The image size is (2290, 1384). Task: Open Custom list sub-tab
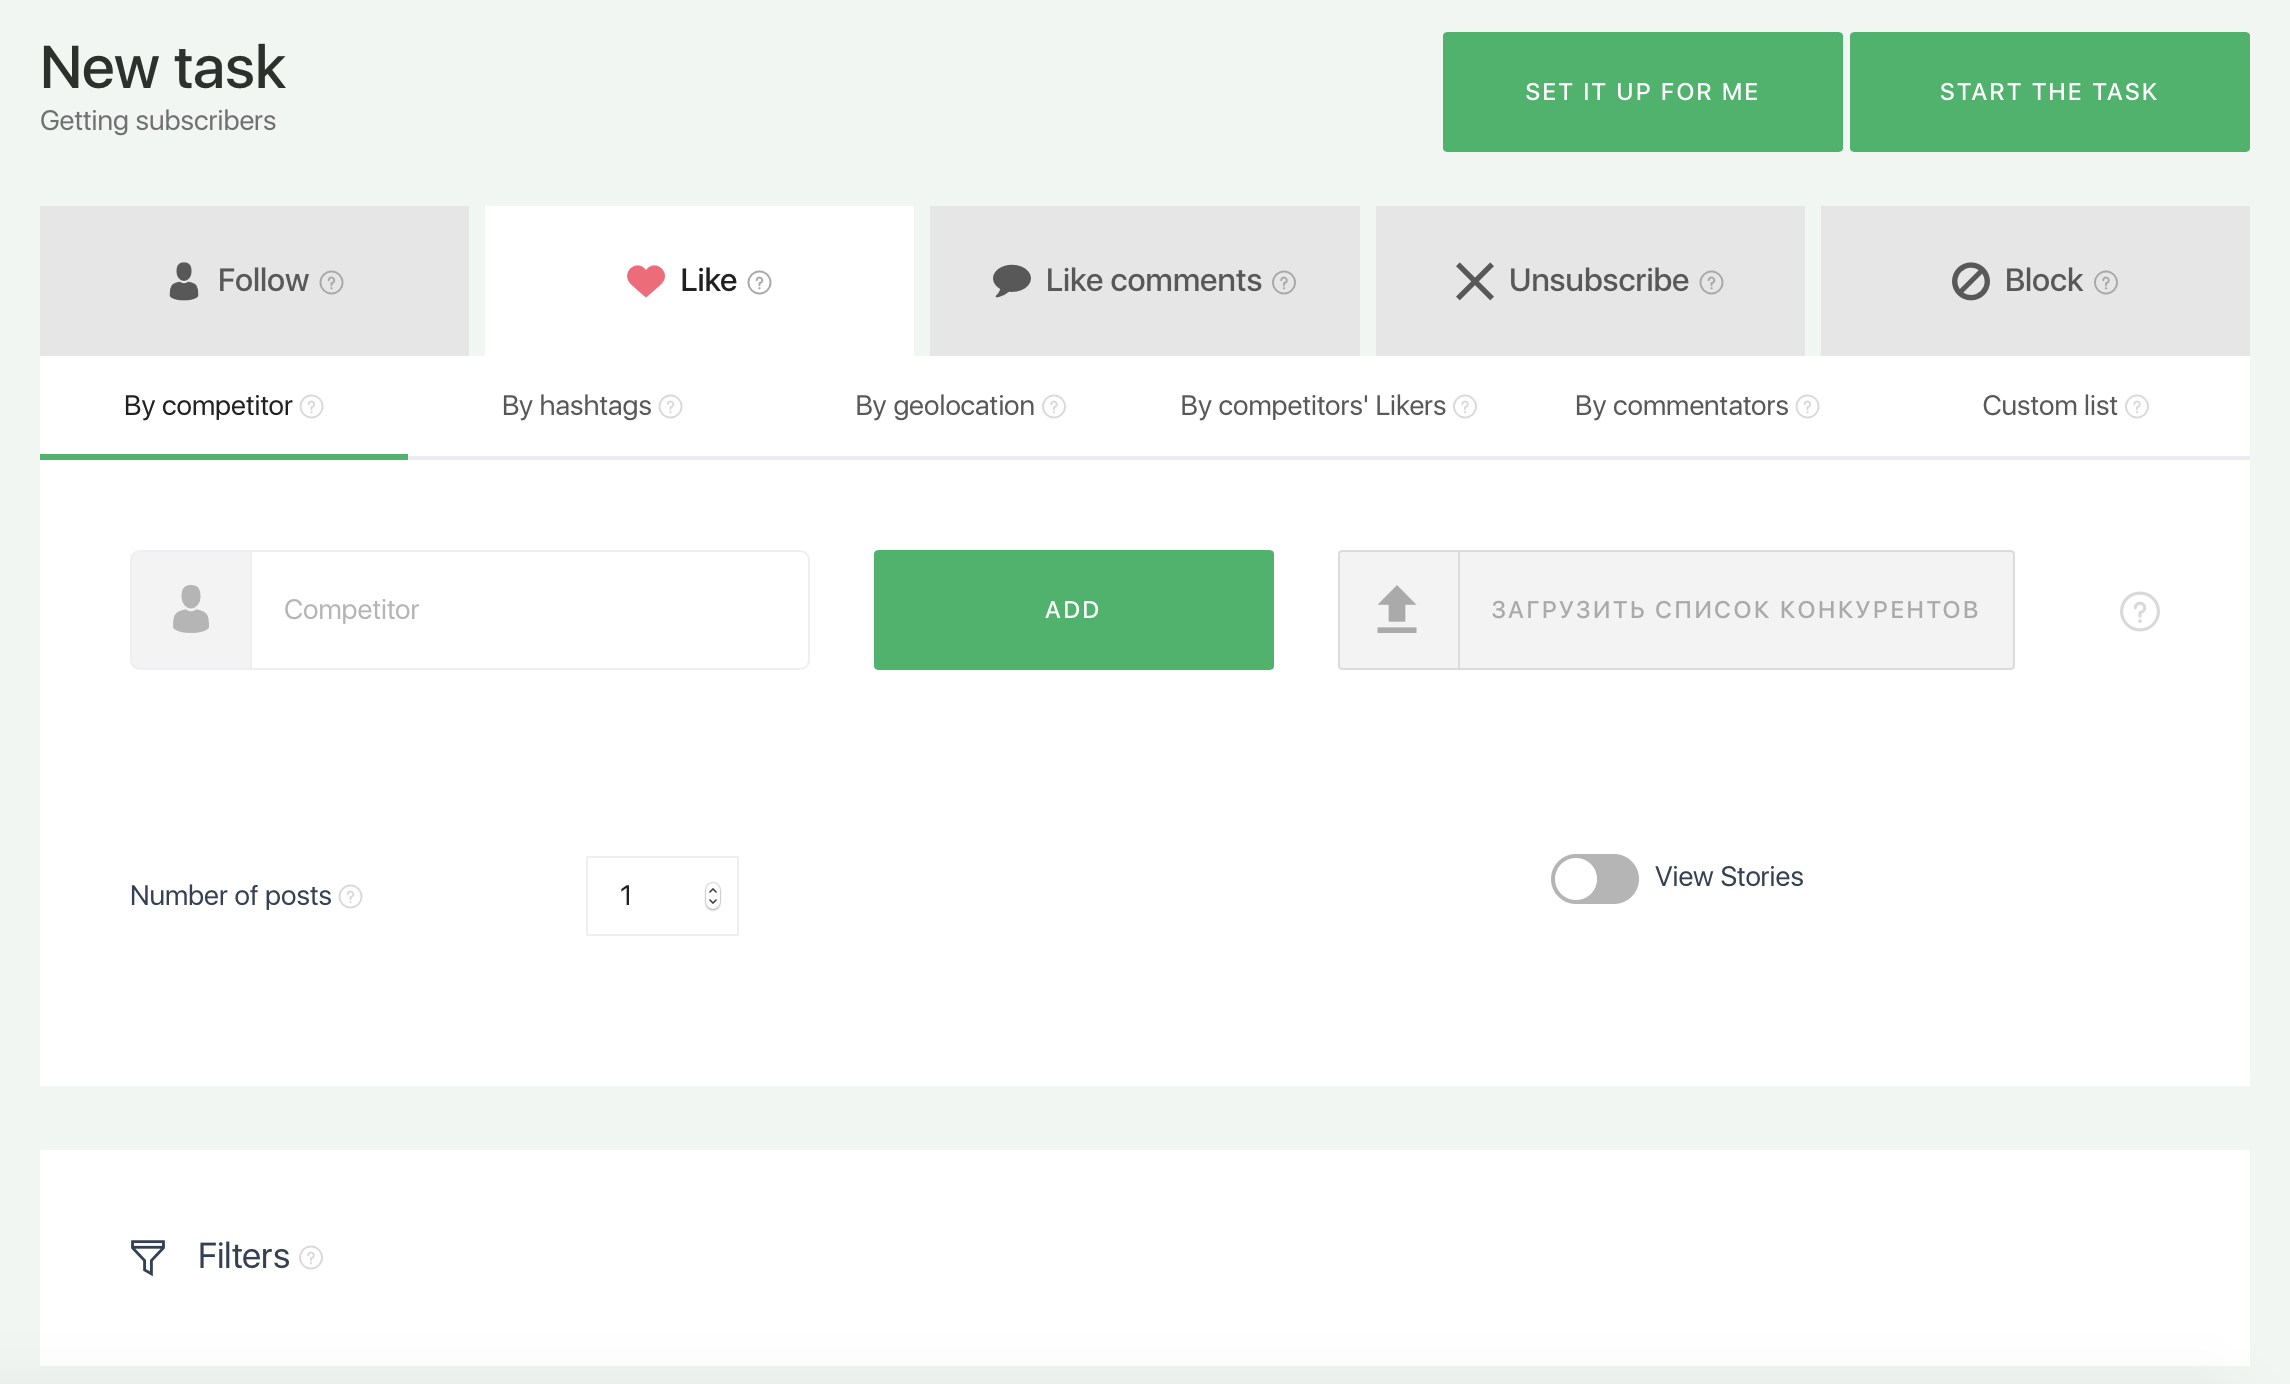click(x=2065, y=406)
